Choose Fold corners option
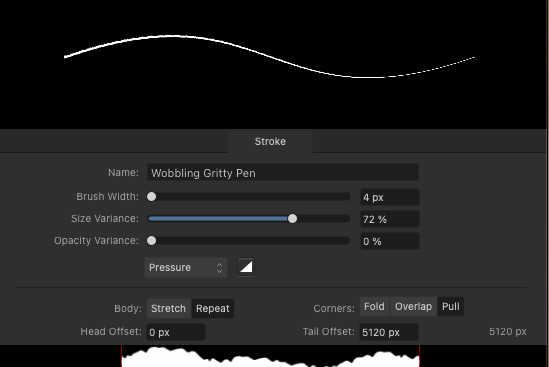This screenshot has height=367, width=549. click(374, 306)
